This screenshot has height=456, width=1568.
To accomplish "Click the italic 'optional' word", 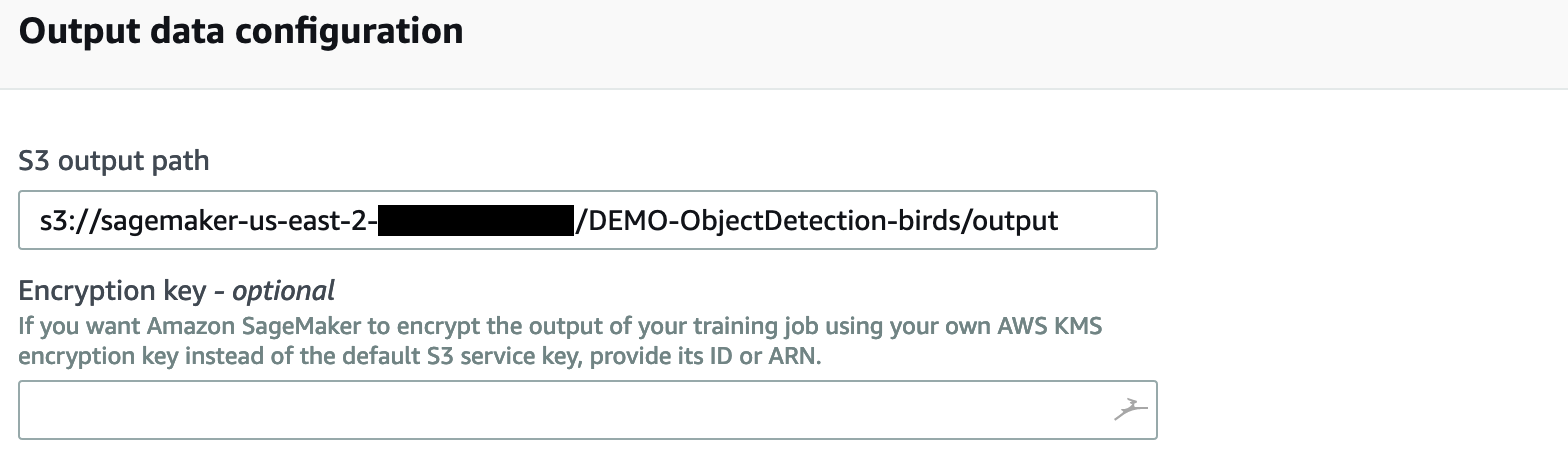I will coord(283,291).
